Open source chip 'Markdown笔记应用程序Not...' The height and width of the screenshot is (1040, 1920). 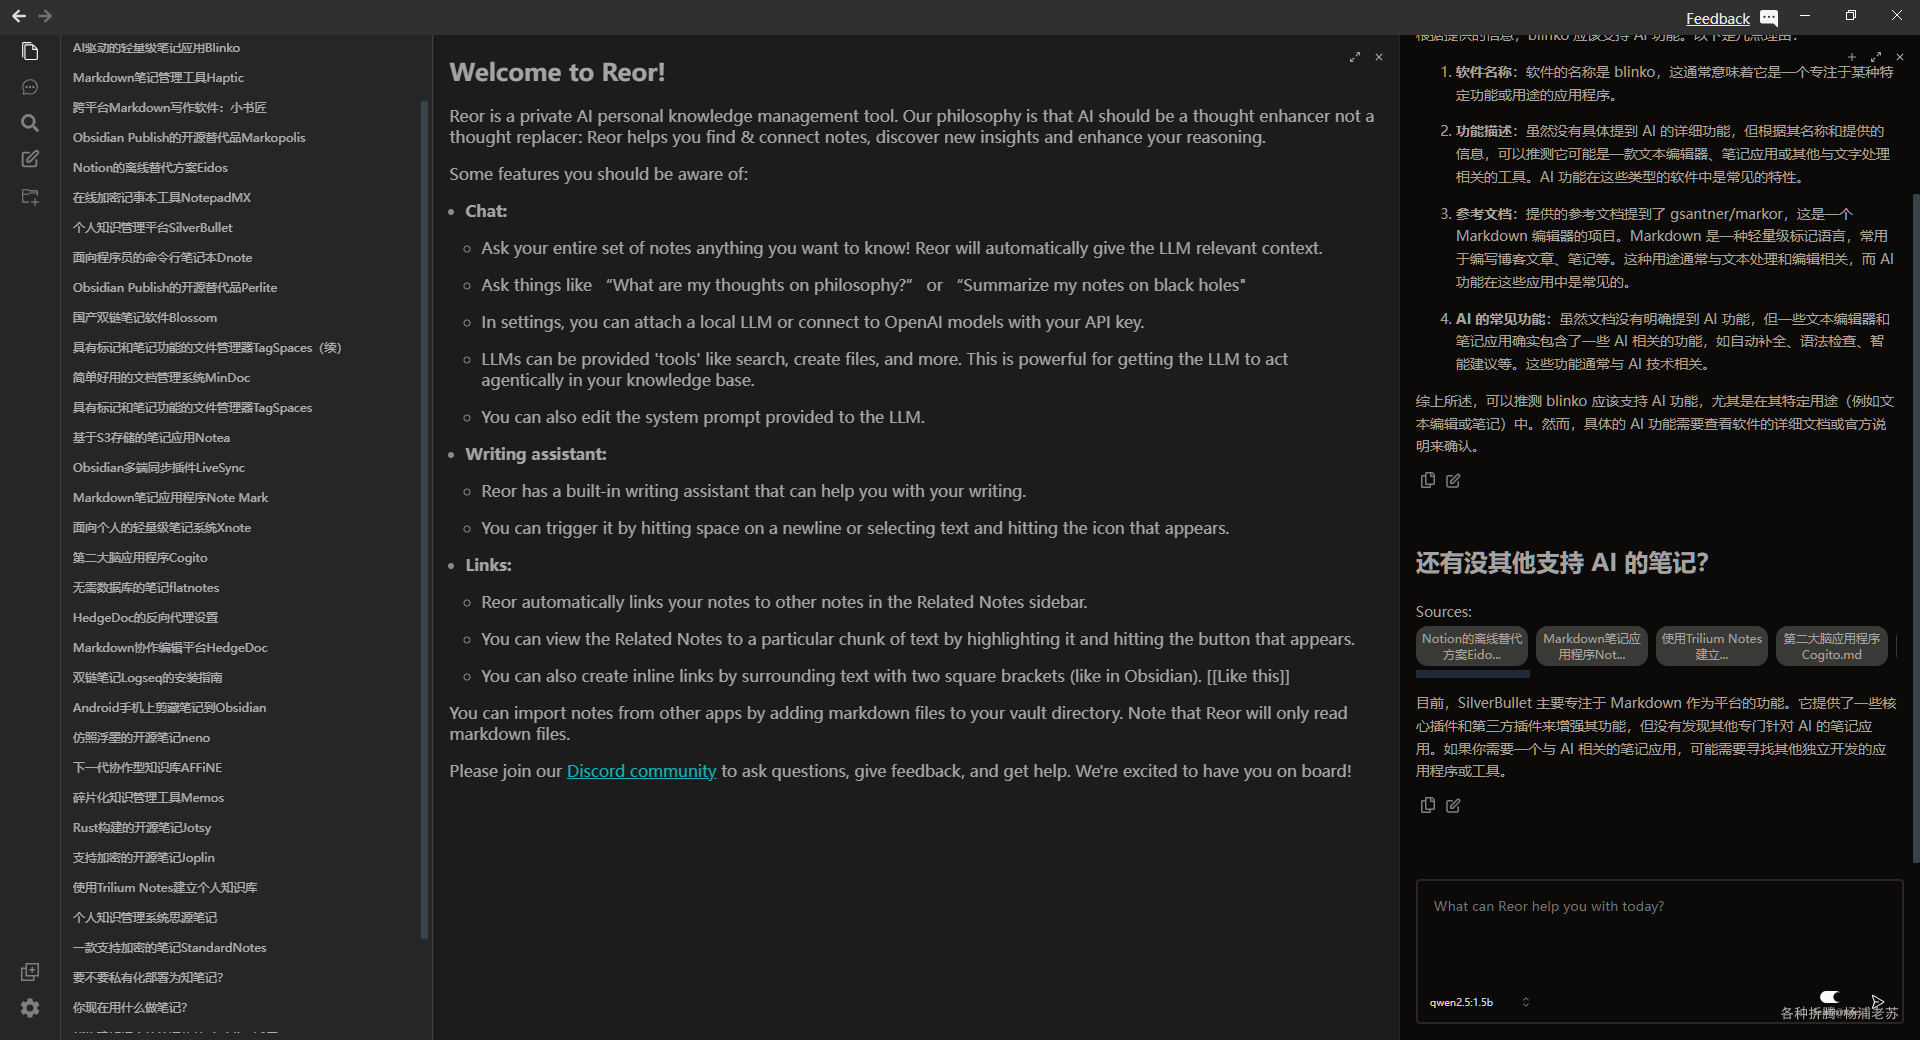[x=1592, y=646]
